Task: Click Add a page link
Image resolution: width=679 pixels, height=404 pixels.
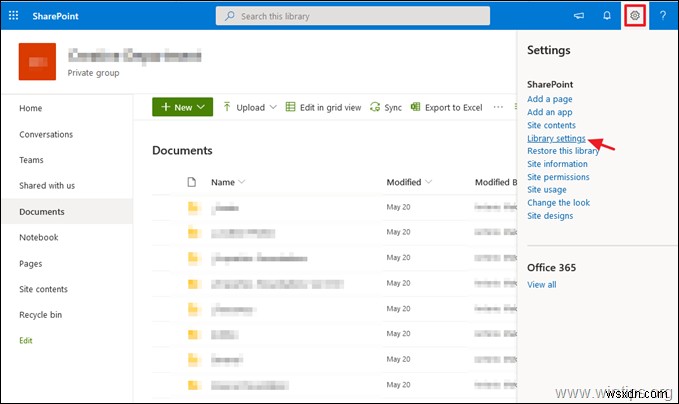Action: pyautogui.click(x=550, y=99)
